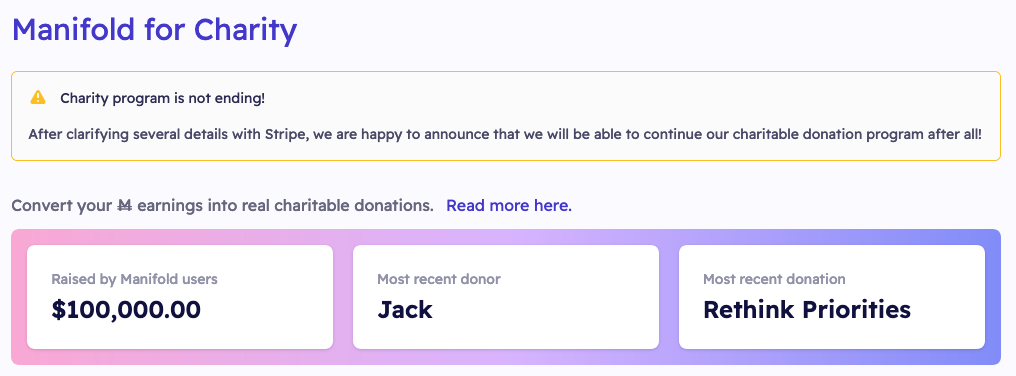Screen dimensions: 1016x376
Task: Select the "Most recent donation" card
Action: 832,297
